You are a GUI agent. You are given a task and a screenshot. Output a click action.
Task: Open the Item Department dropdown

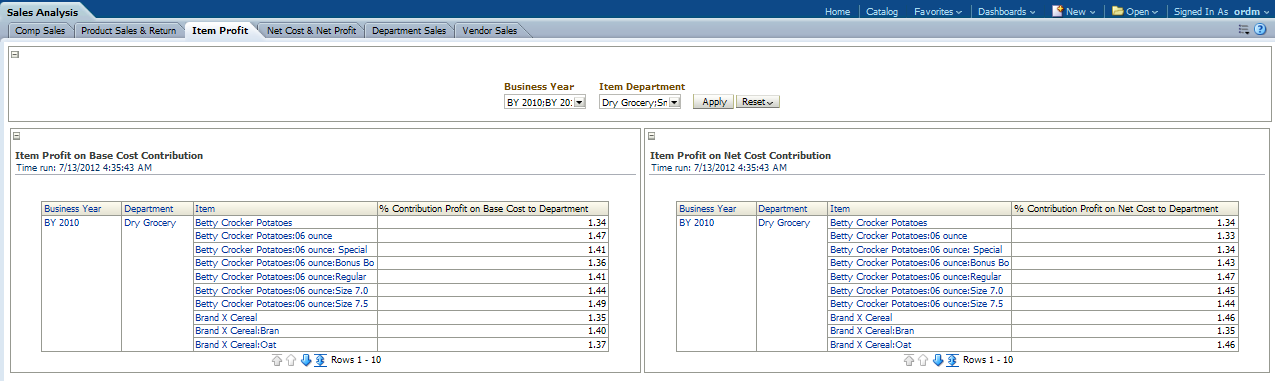click(x=674, y=102)
